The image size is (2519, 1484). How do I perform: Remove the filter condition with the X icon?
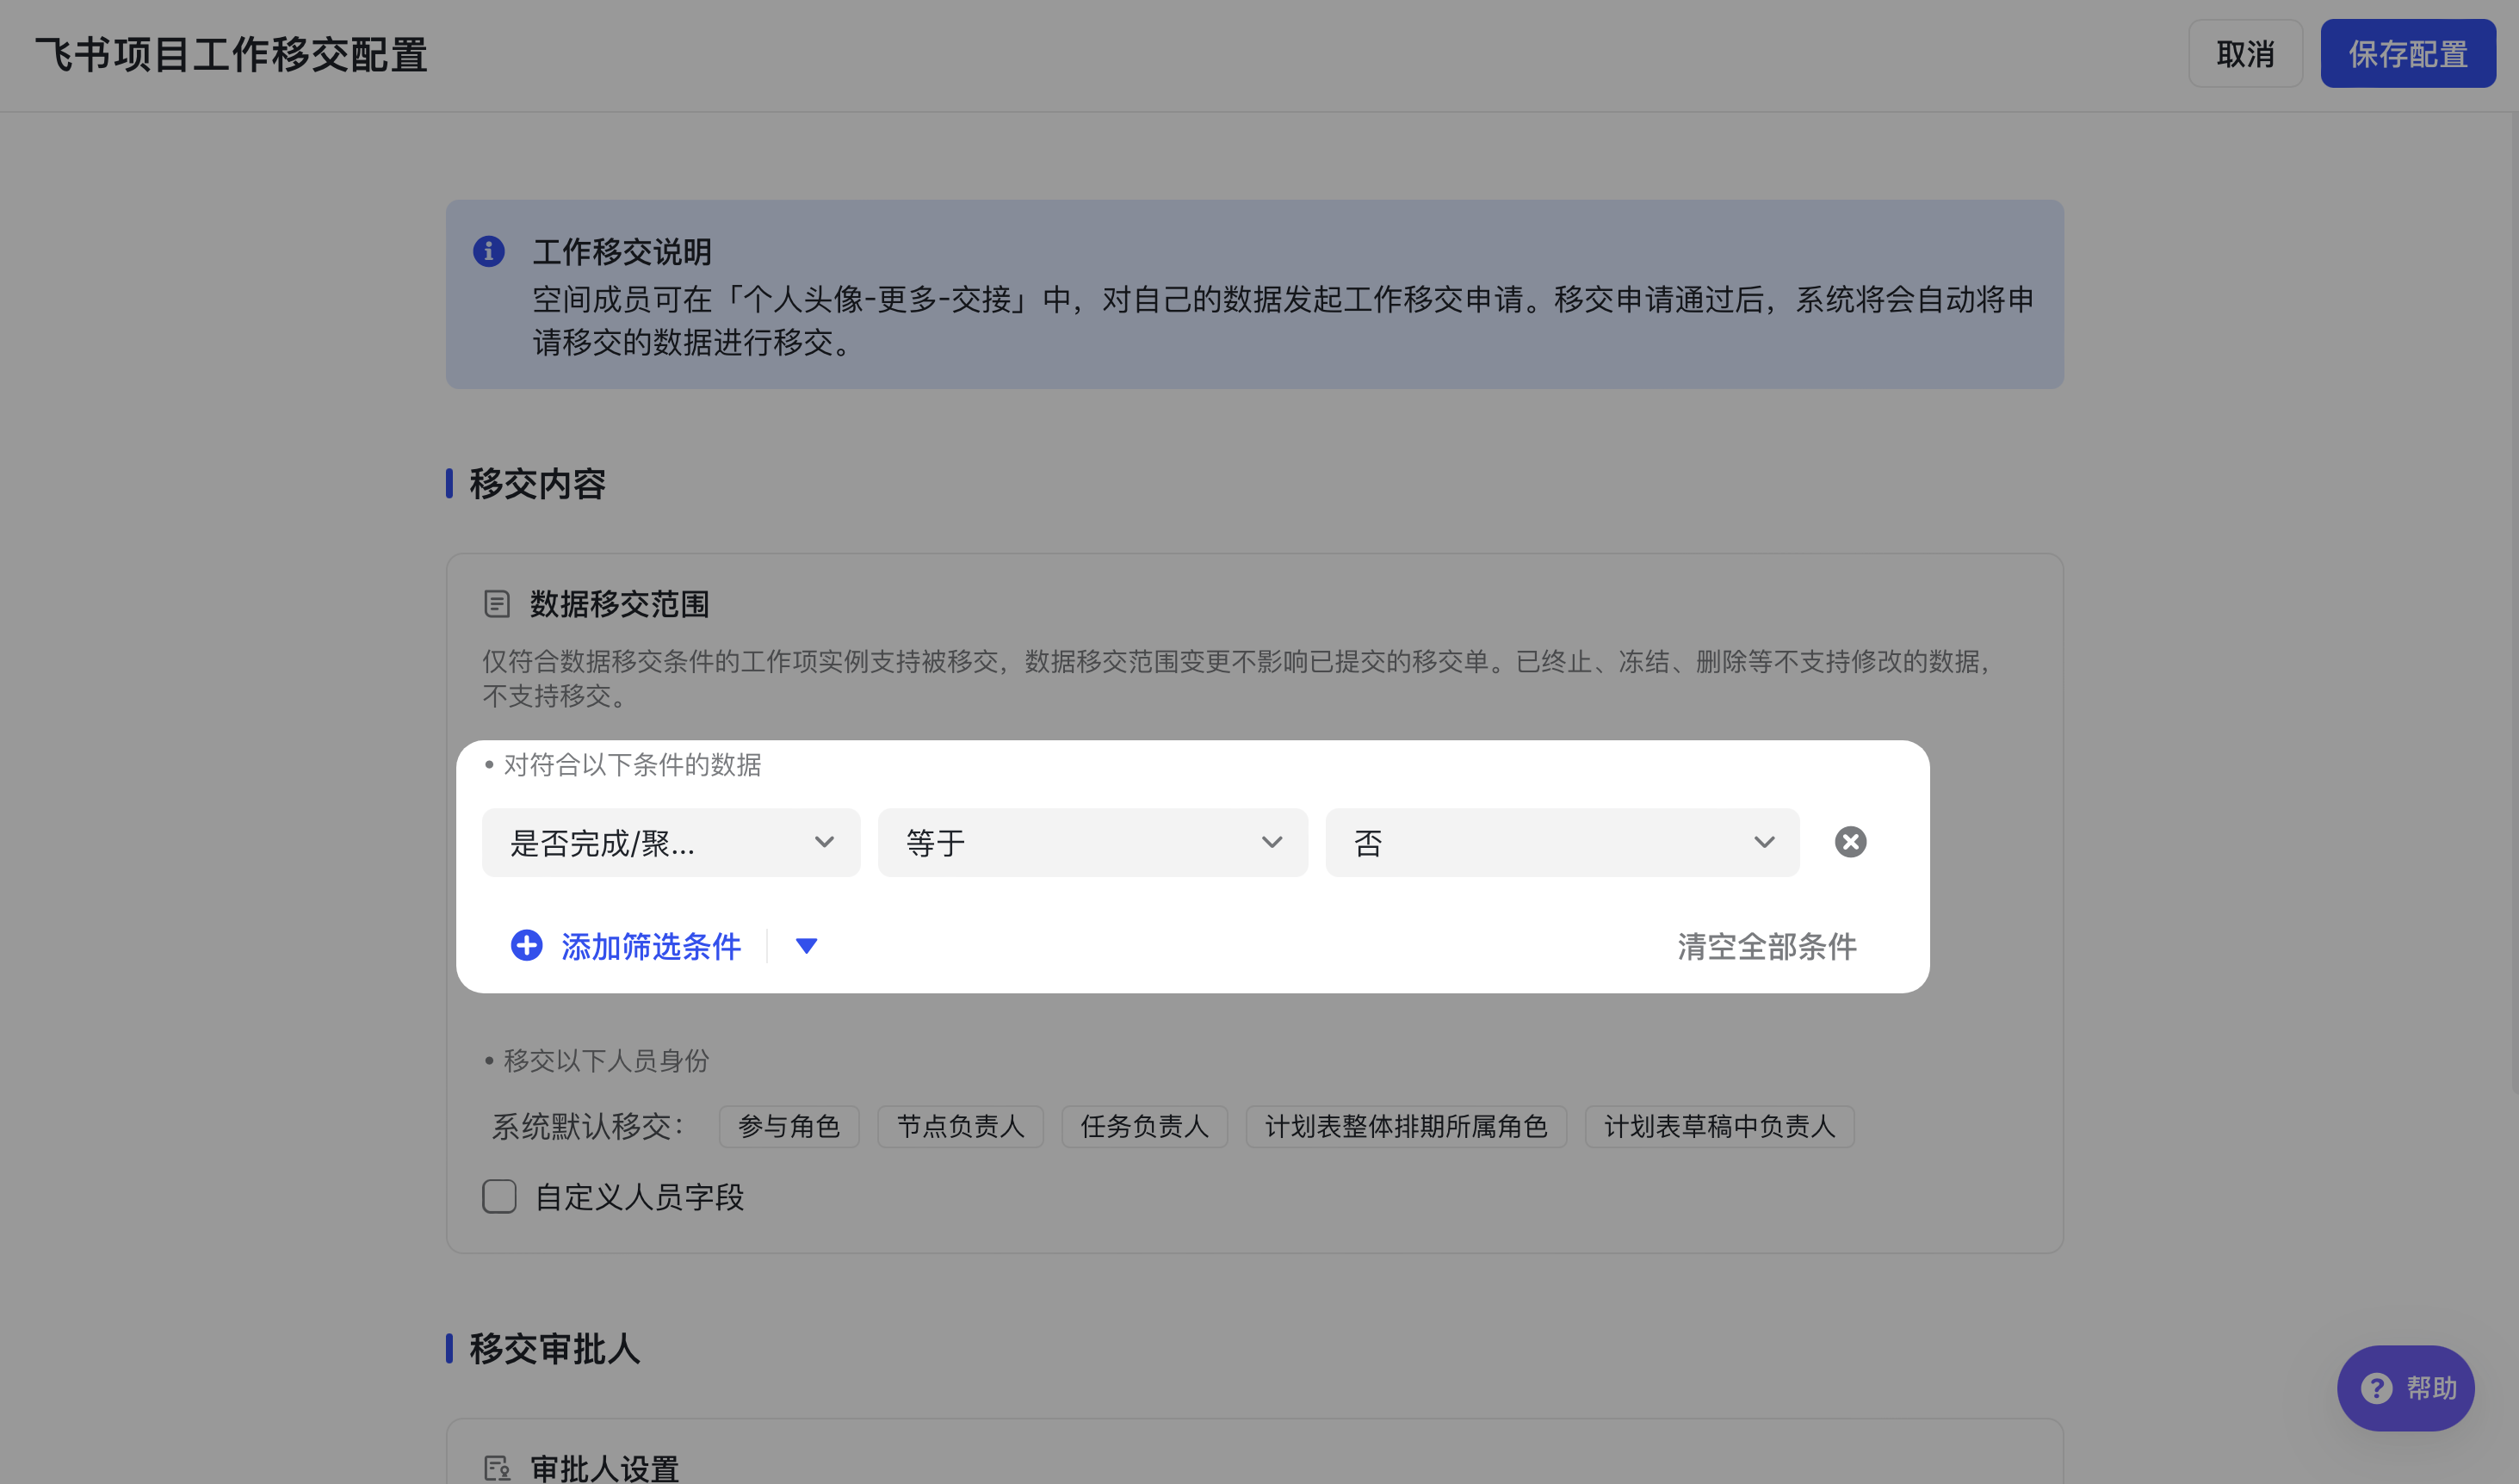(1850, 842)
